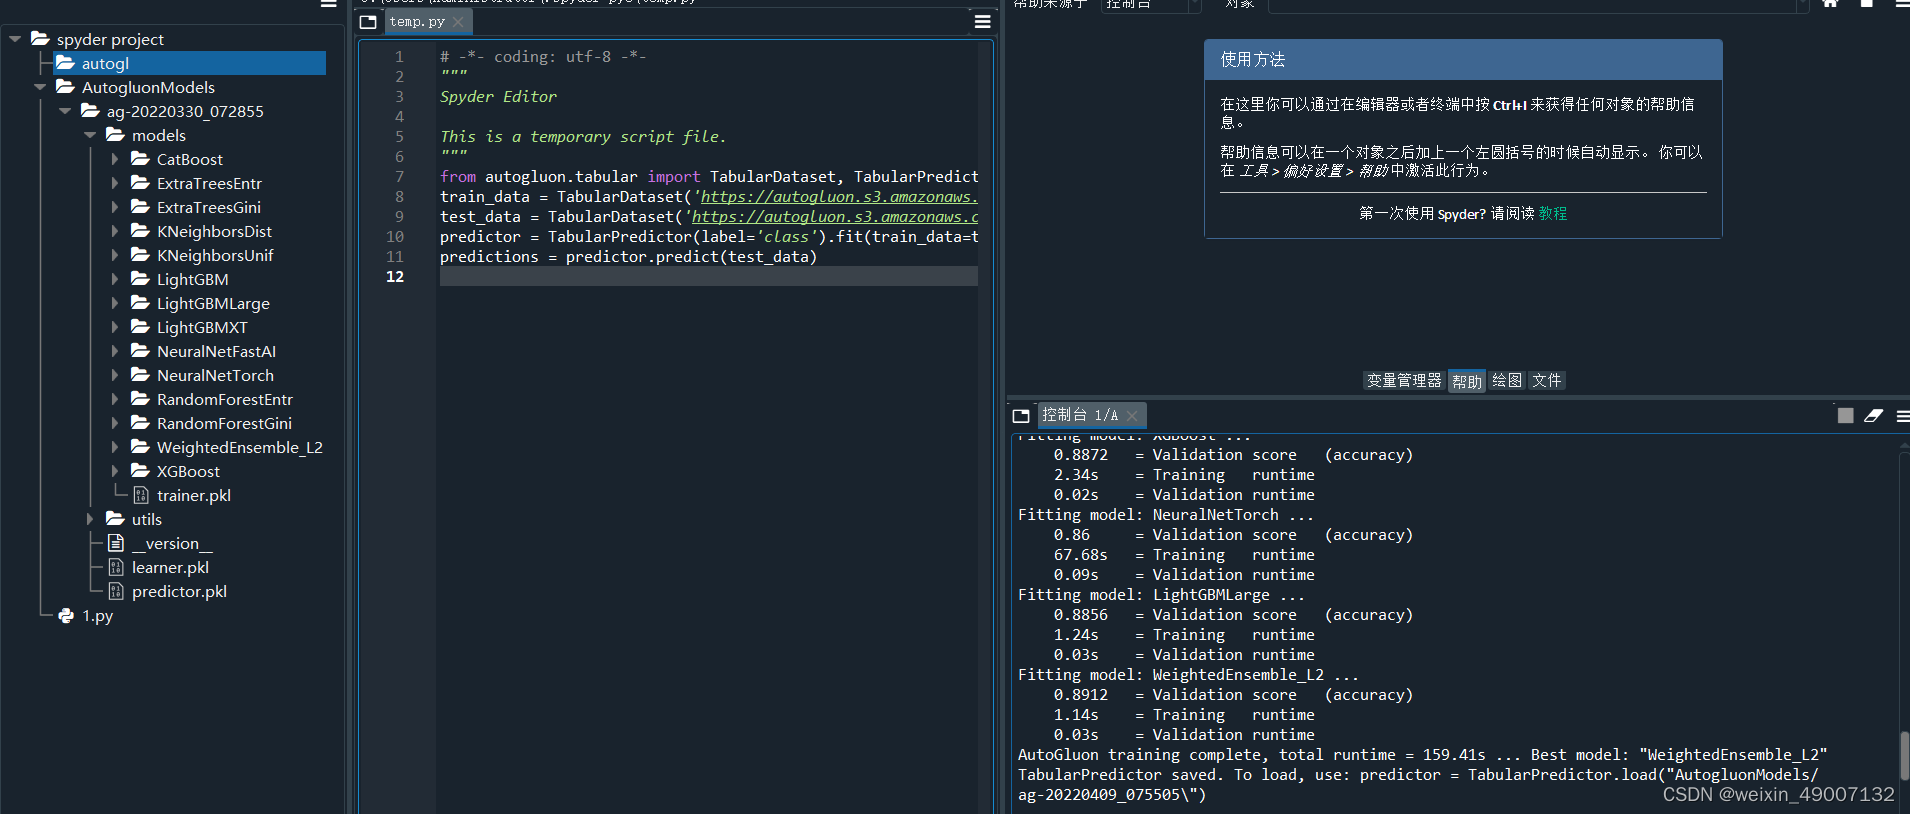Expand the utils folder arrow
Viewport: 1910px width, 814px height.
pyautogui.click(x=90, y=519)
